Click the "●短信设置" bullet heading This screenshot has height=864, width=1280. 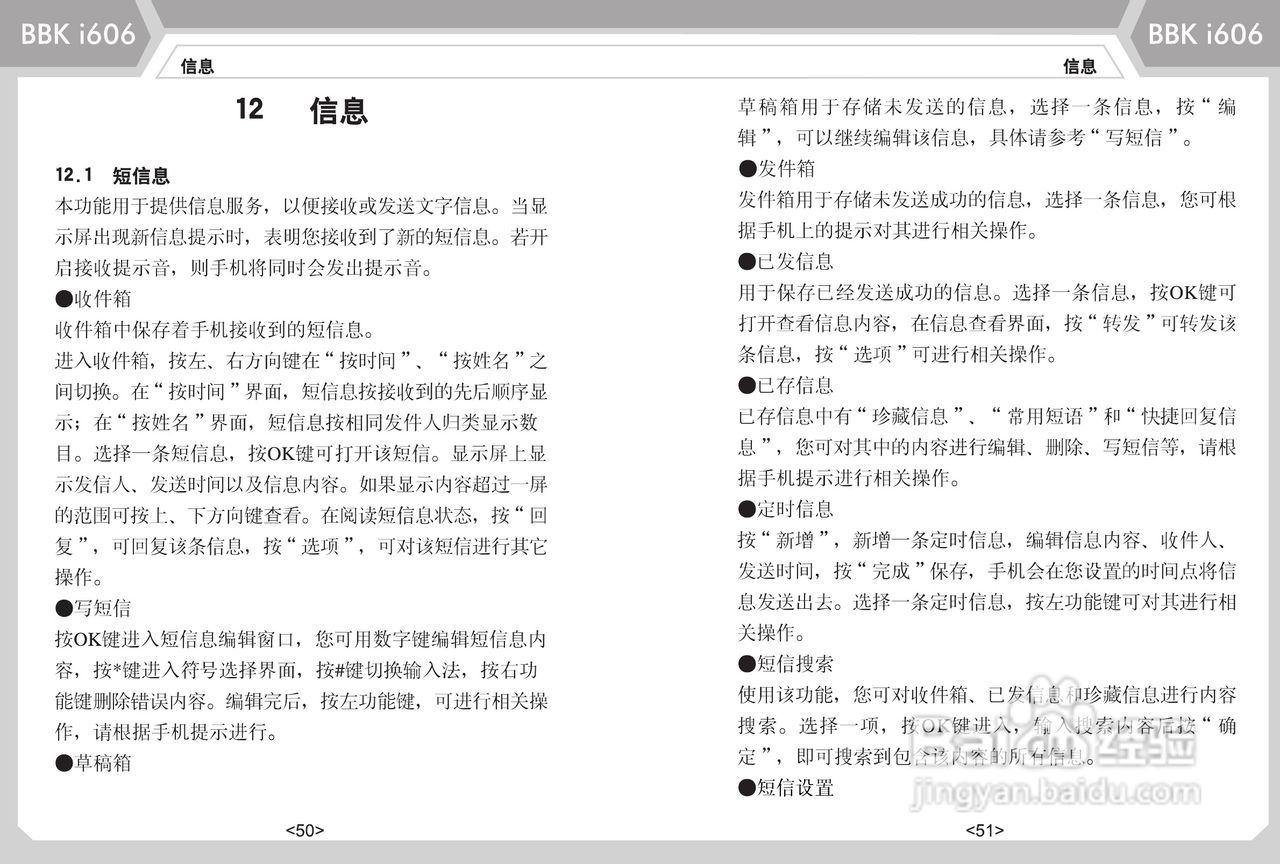[x=786, y=788]
